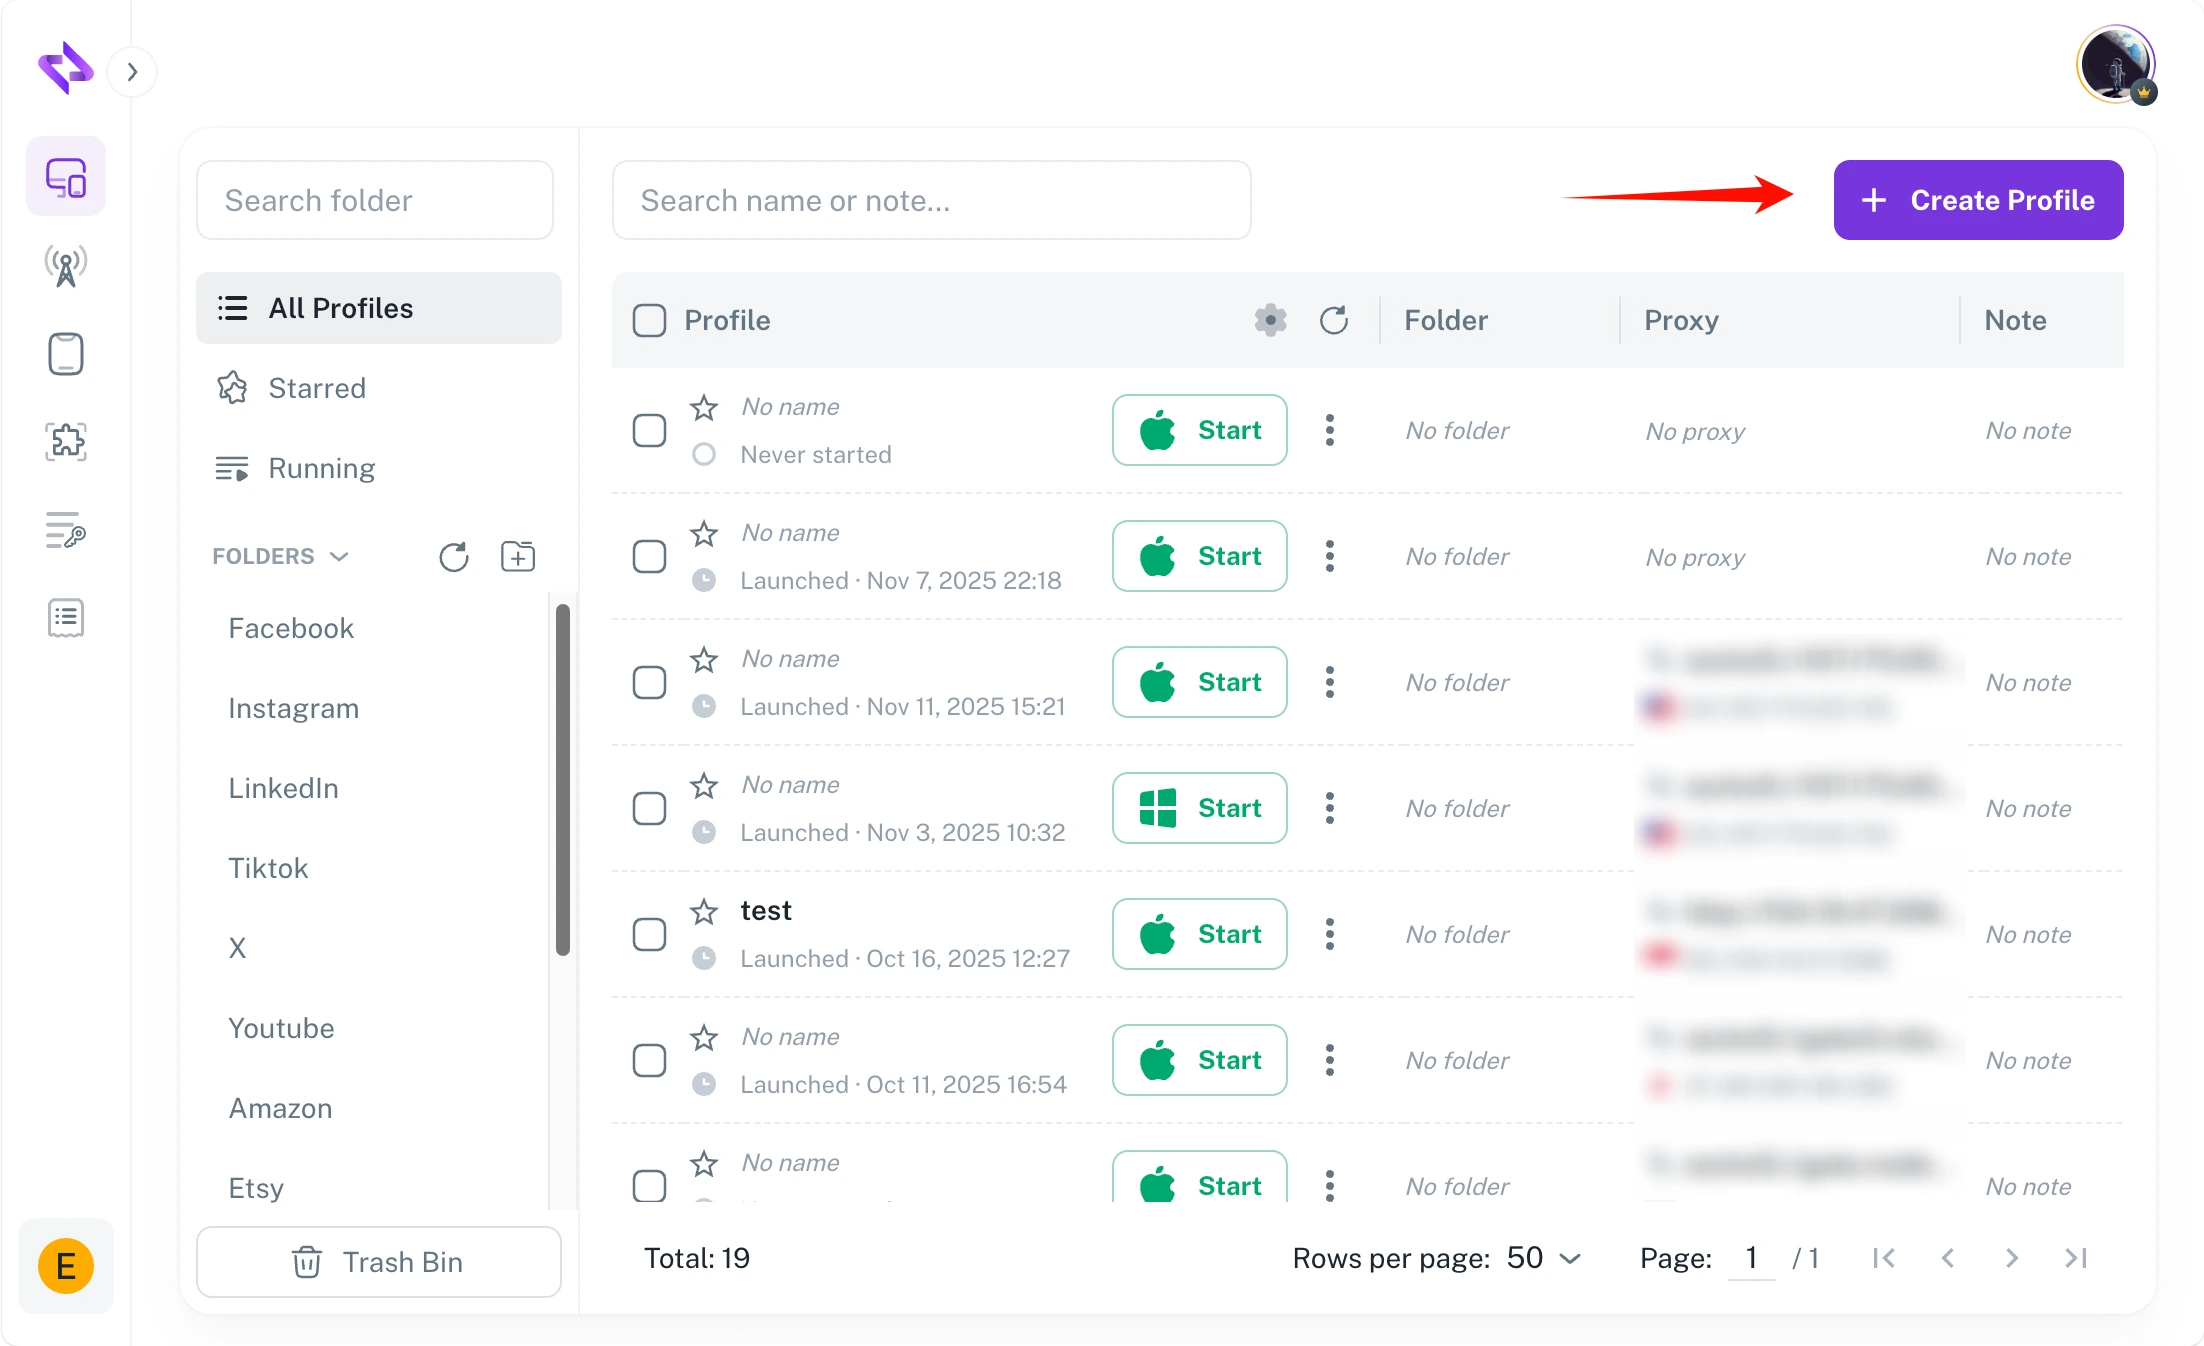Refresh the profile list in header

click(1334, 320)
